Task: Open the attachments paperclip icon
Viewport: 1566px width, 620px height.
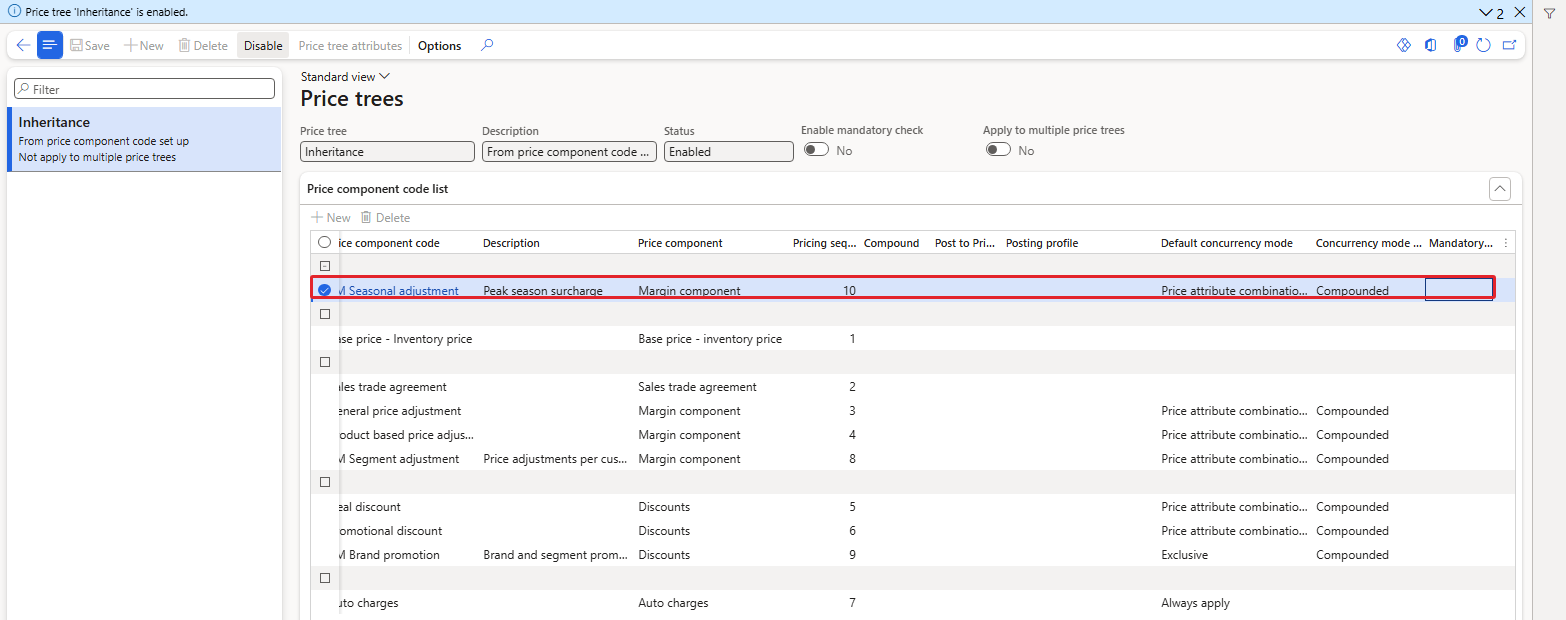Action: point(1459,45)
